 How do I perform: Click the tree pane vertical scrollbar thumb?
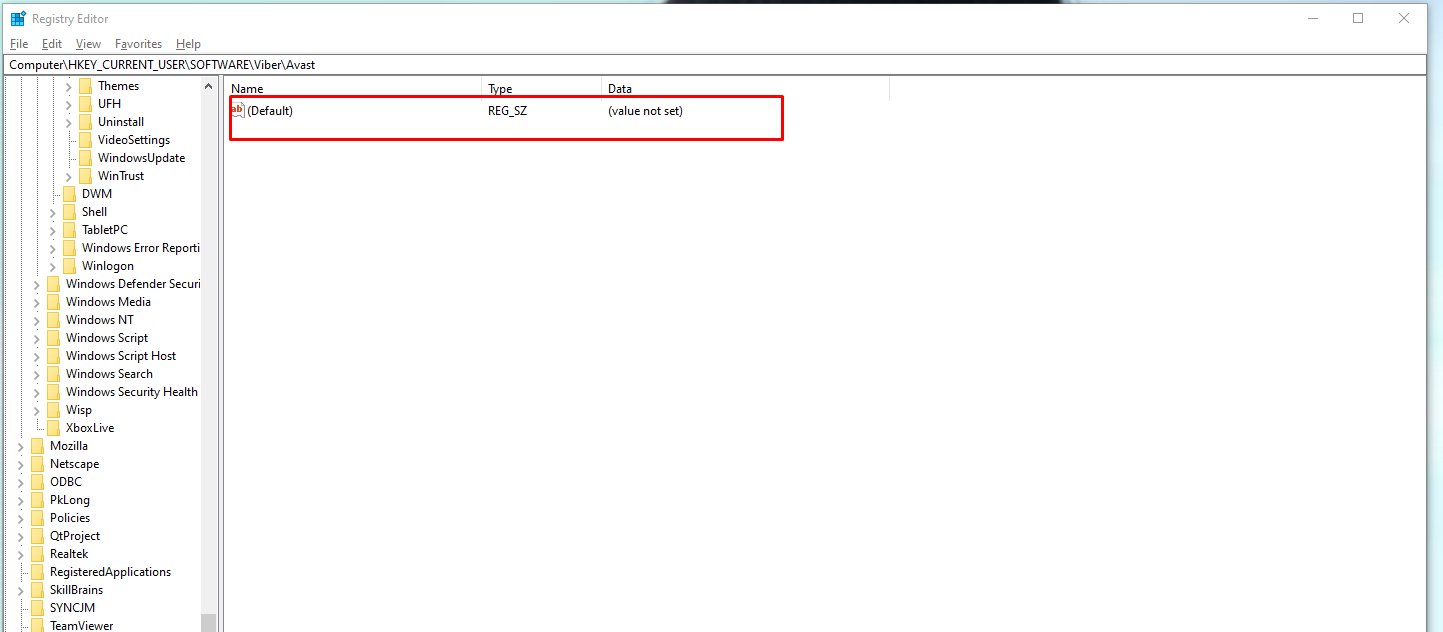(x=209, y=622)
